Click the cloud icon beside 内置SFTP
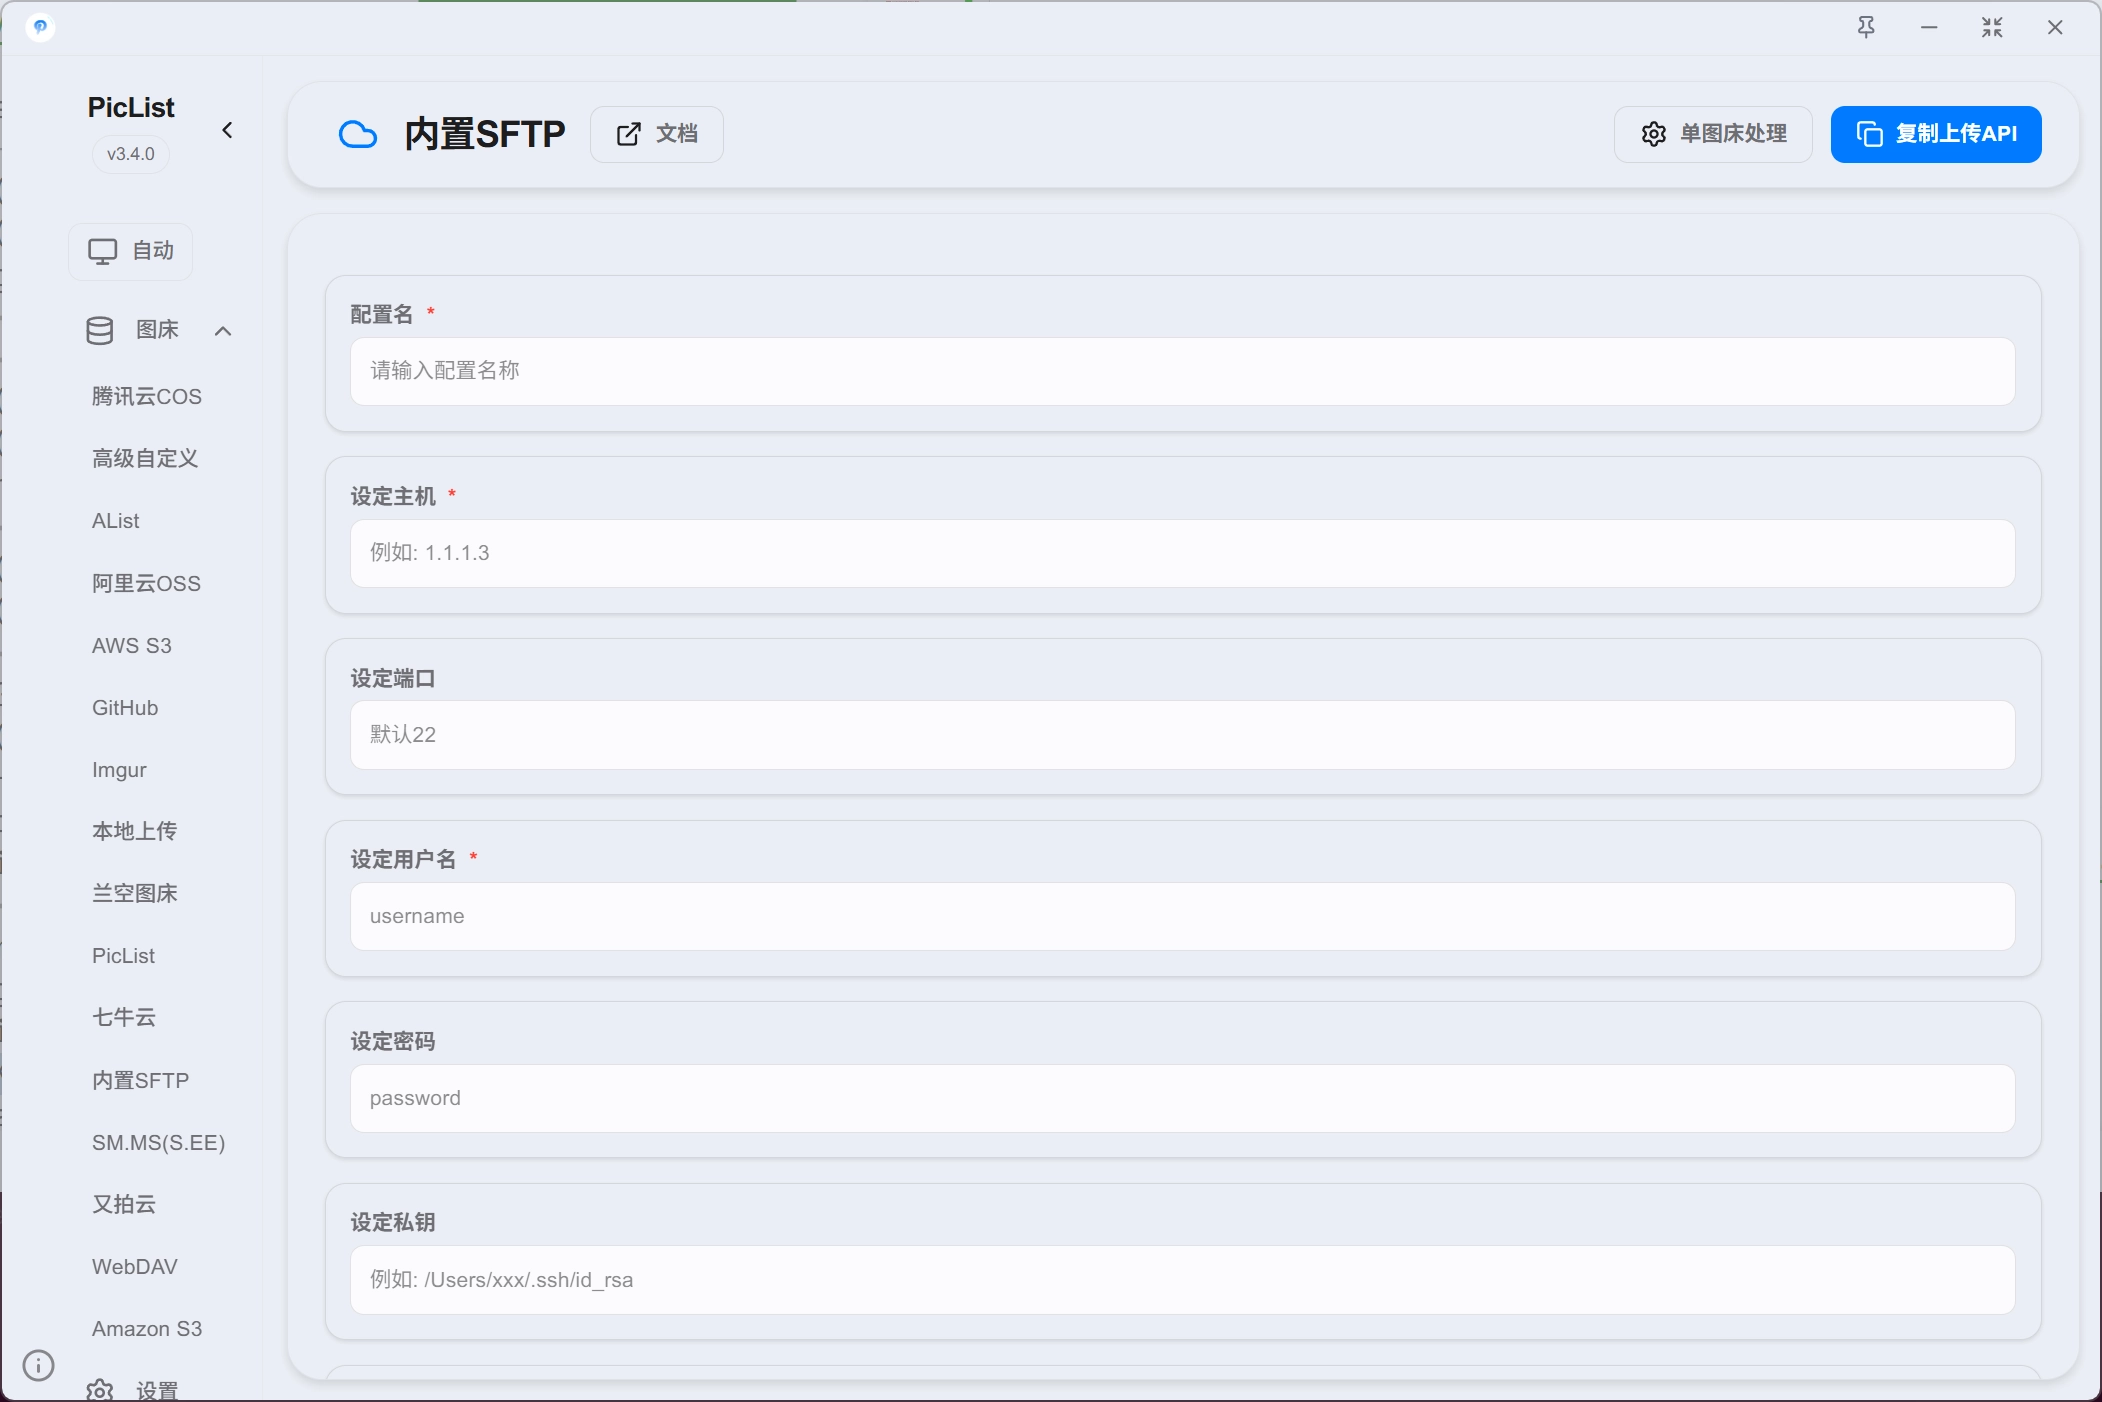 [x=358, y=134]
